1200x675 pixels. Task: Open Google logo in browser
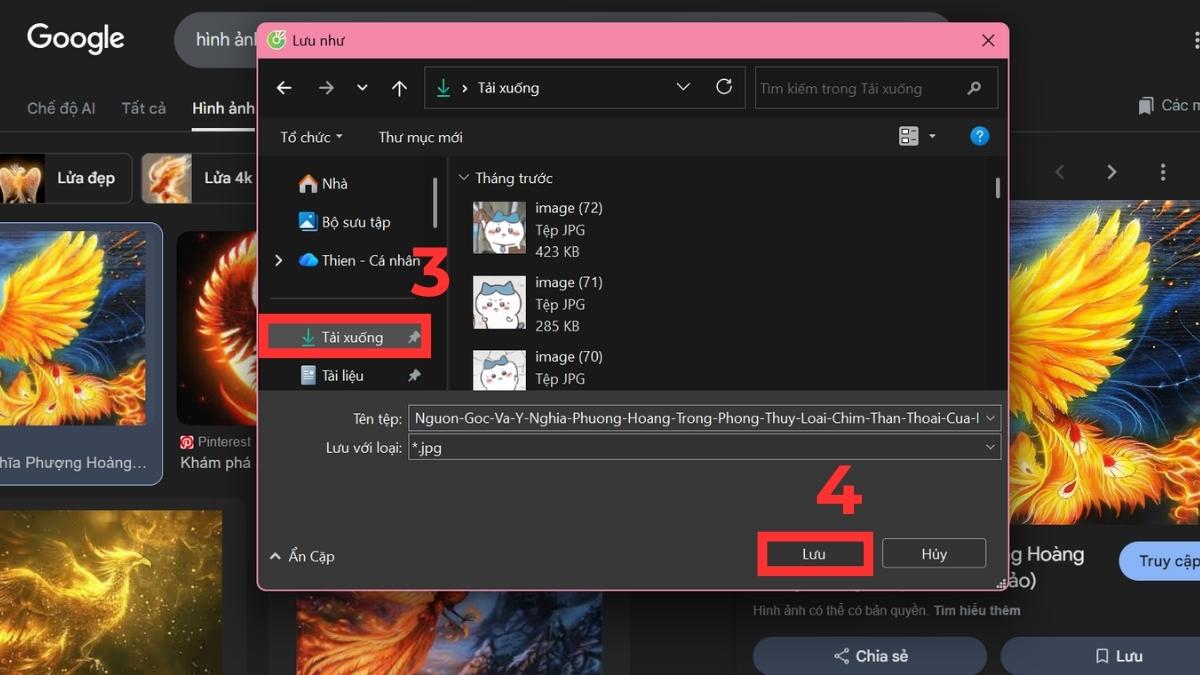(x=76, y=39)
